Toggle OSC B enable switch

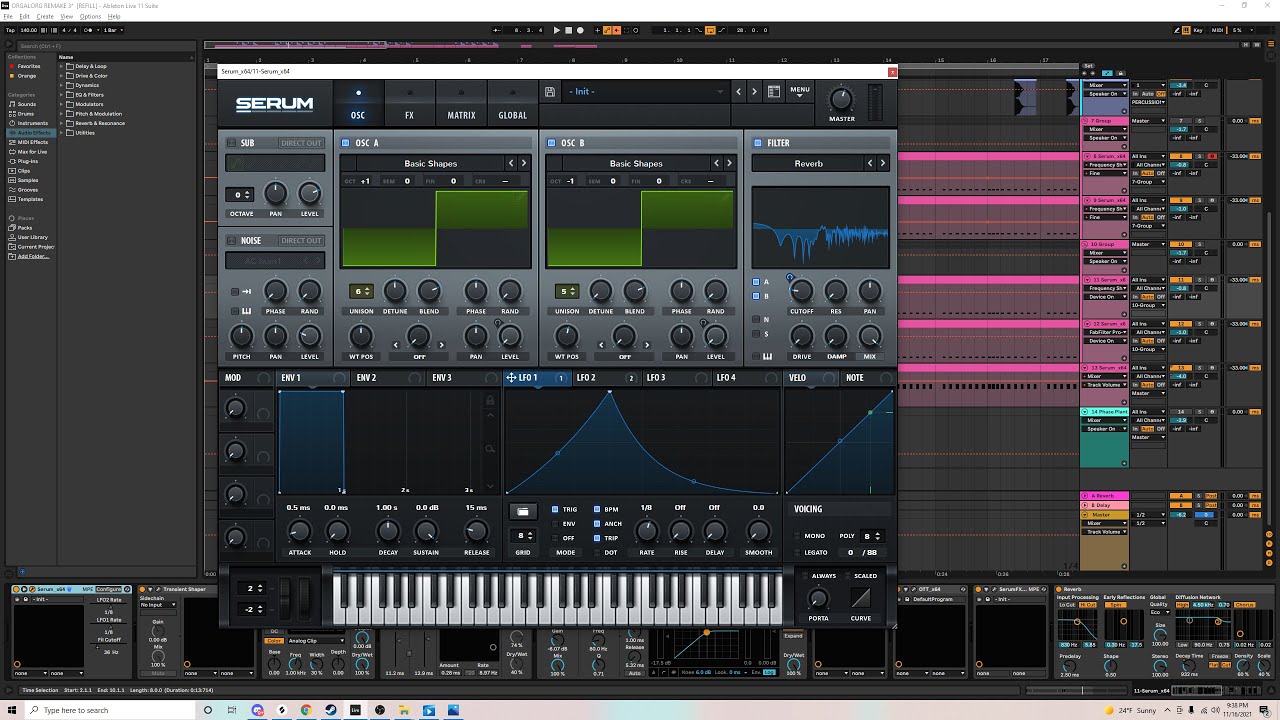pyautogui.click(x=552, y=143)
